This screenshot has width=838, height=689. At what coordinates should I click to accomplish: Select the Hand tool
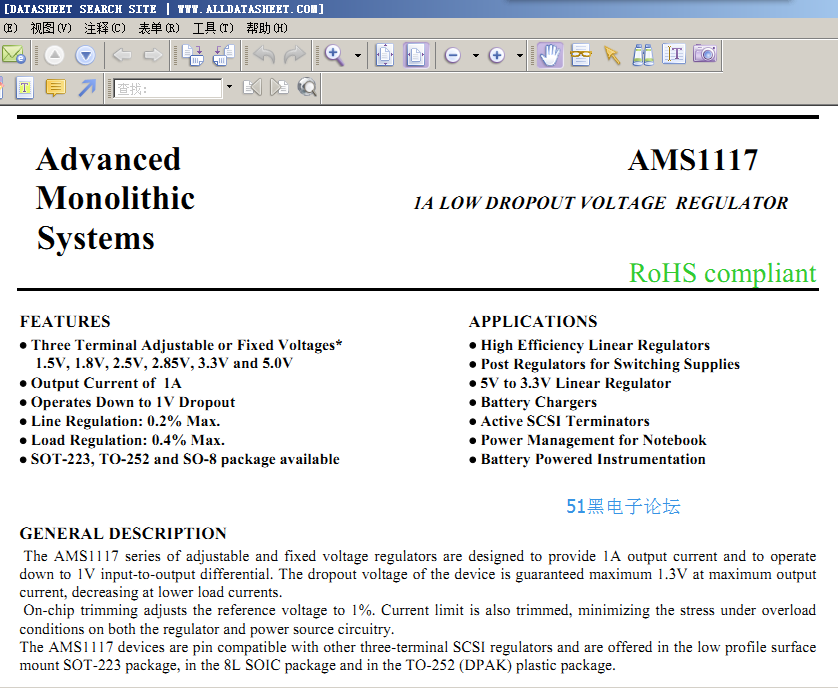(550, 55)
